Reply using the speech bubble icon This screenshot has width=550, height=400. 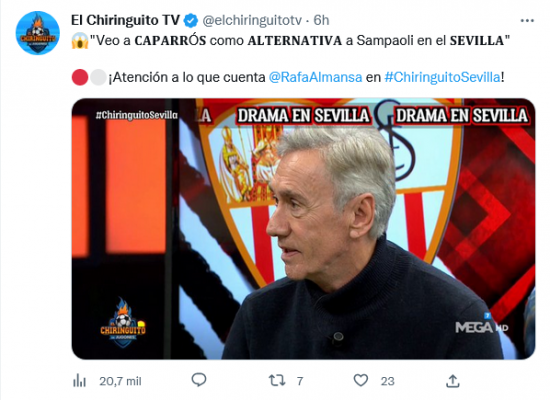click(199, 380)
